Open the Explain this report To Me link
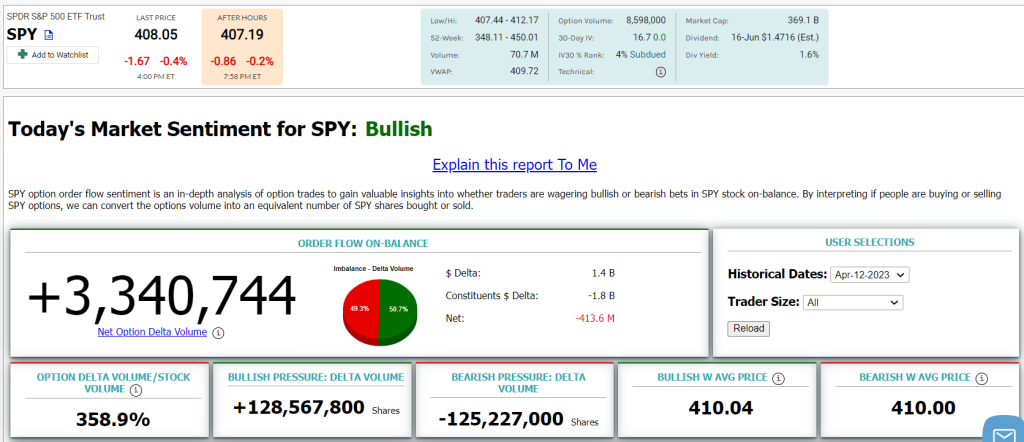1024x442 pixels. [515, 165]
